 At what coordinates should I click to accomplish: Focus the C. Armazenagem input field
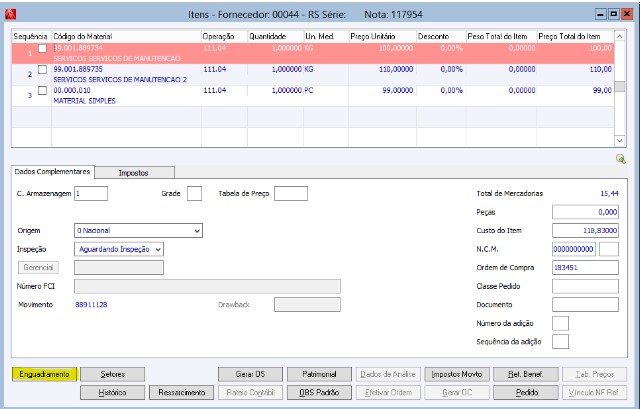pos(91,193)
